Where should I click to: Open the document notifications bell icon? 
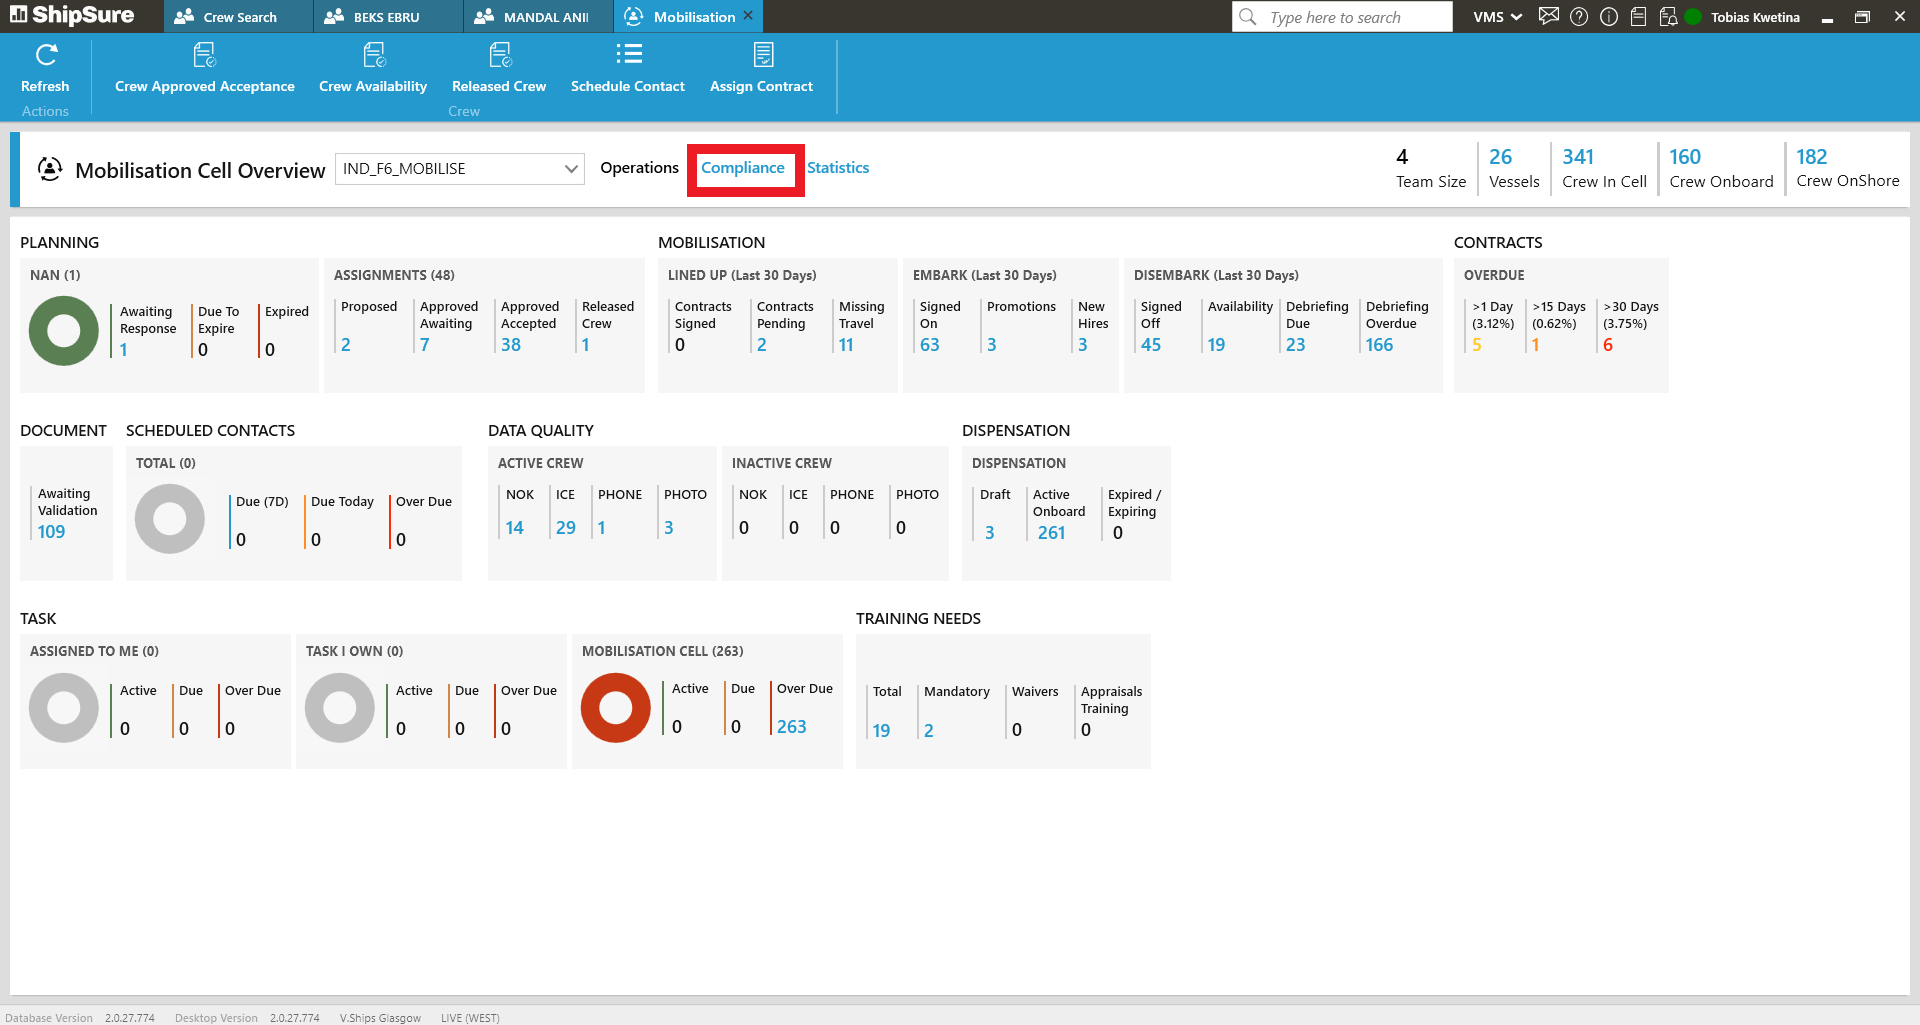pos(1668,17)
